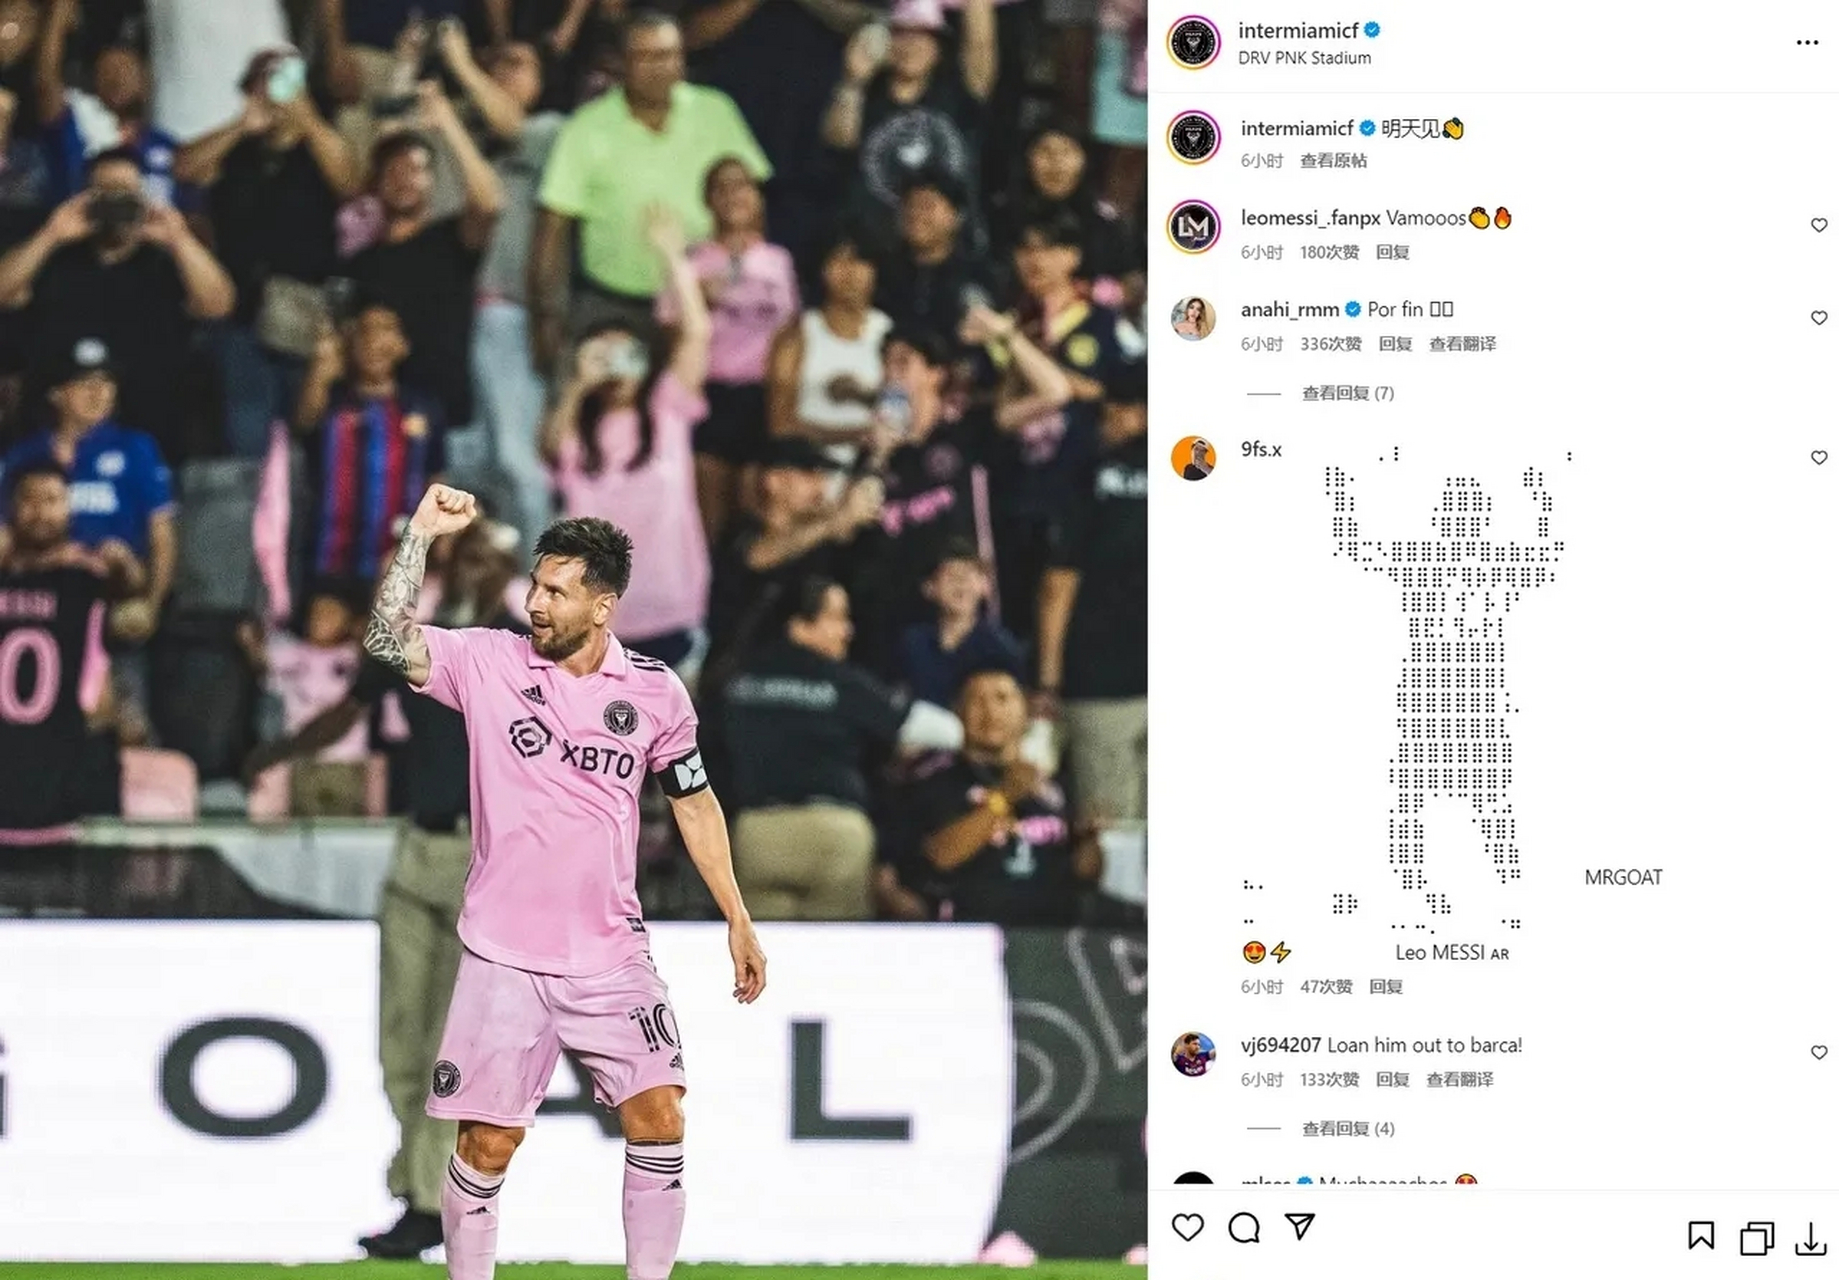Like the post with heart icon
The width and height of the screenshot is (1839, 1280).
tap(1187, 1227)
